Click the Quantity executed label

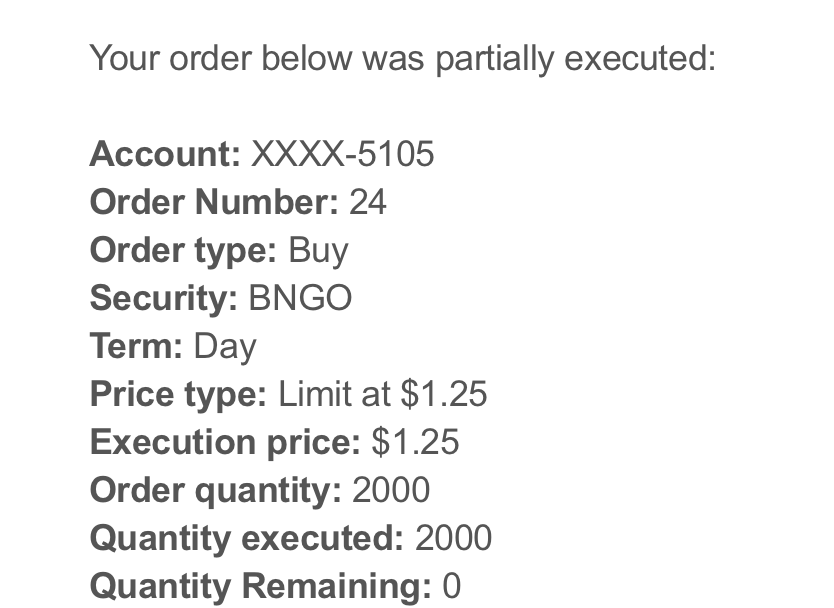(246, 538)
